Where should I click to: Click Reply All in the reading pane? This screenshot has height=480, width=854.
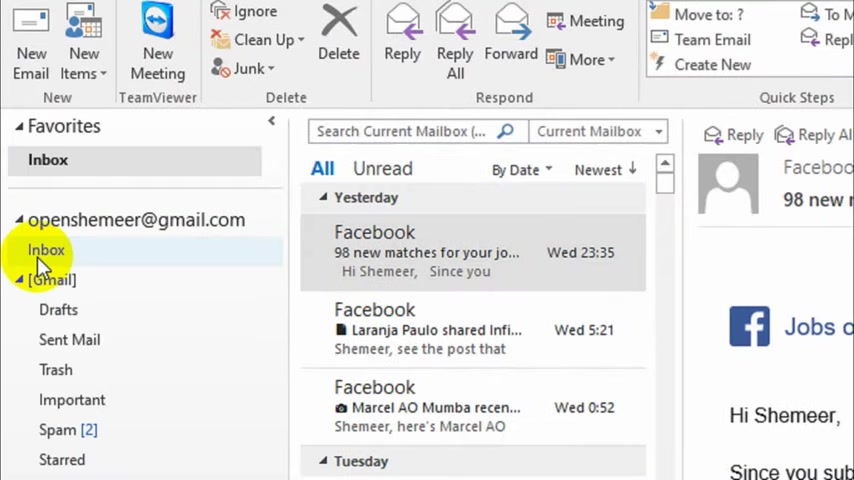812,135
